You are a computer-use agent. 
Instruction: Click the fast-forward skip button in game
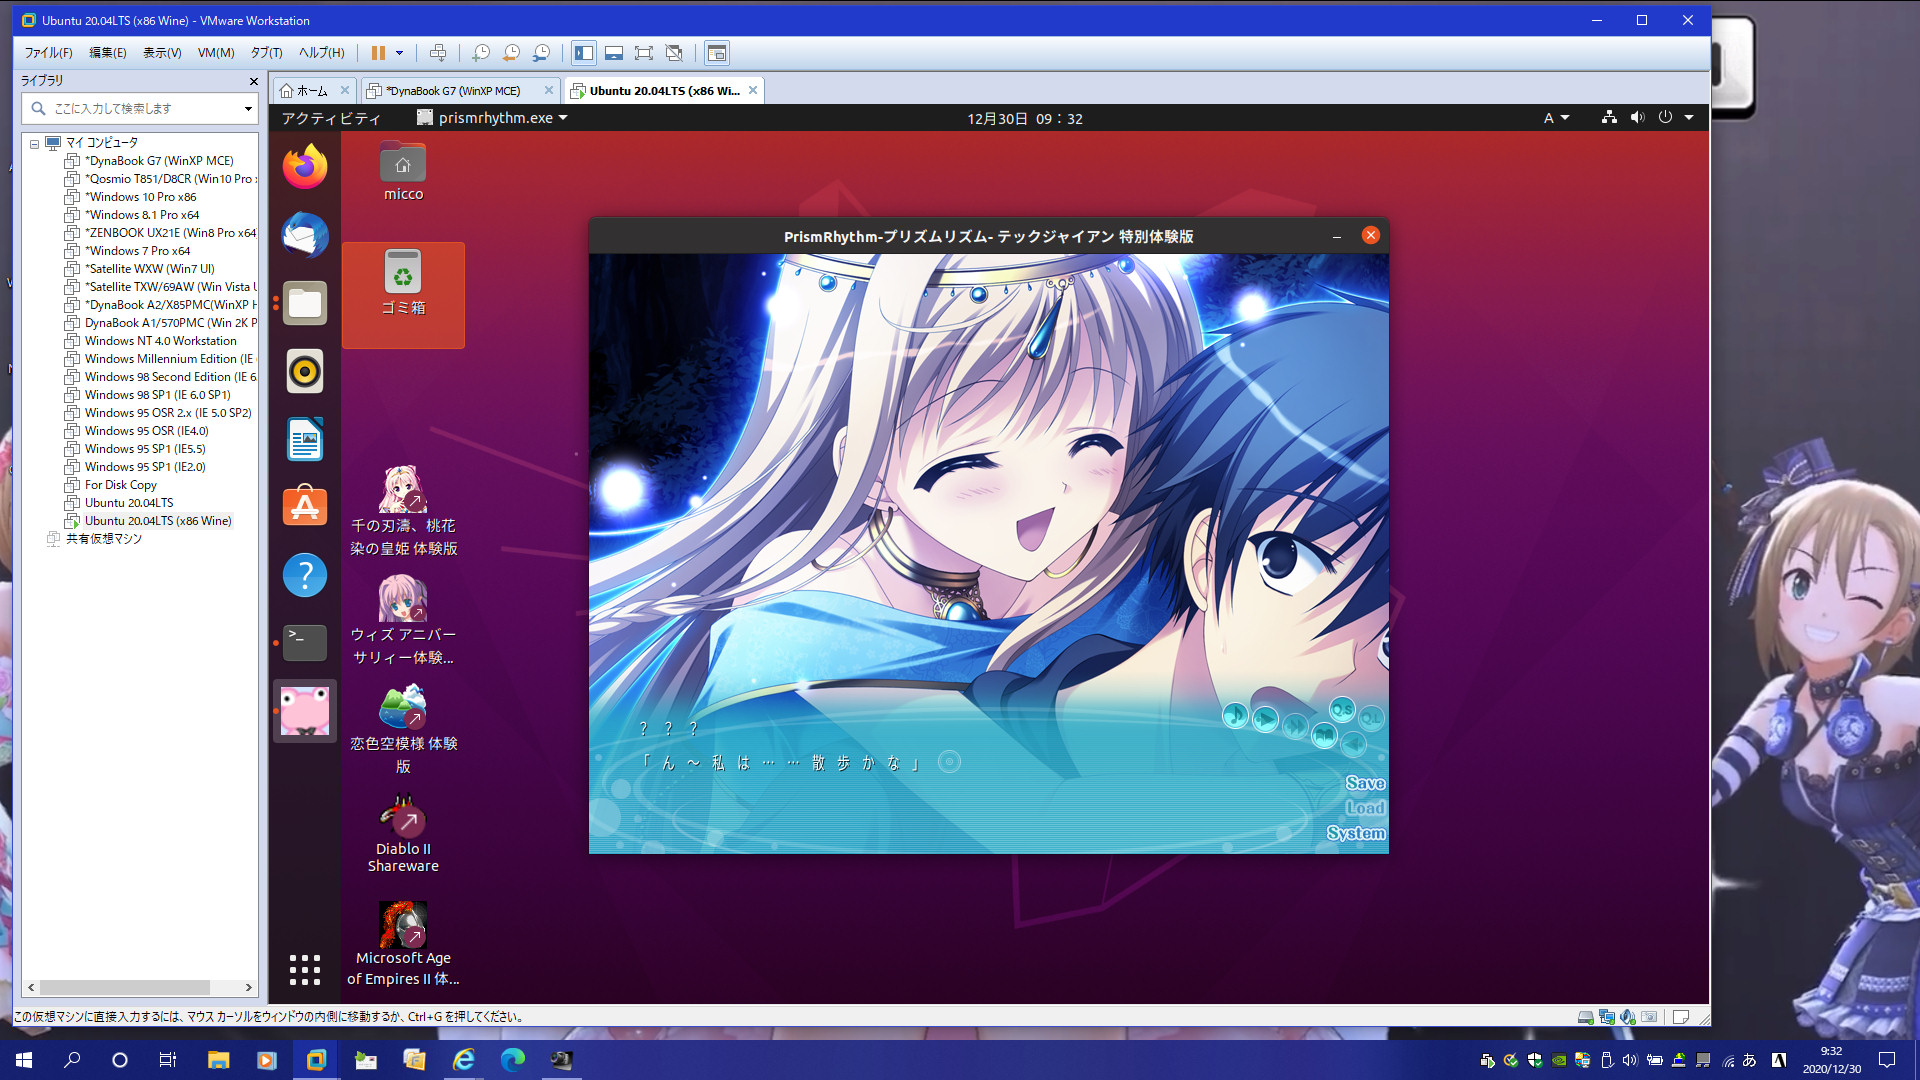(x=1295, y=727)
